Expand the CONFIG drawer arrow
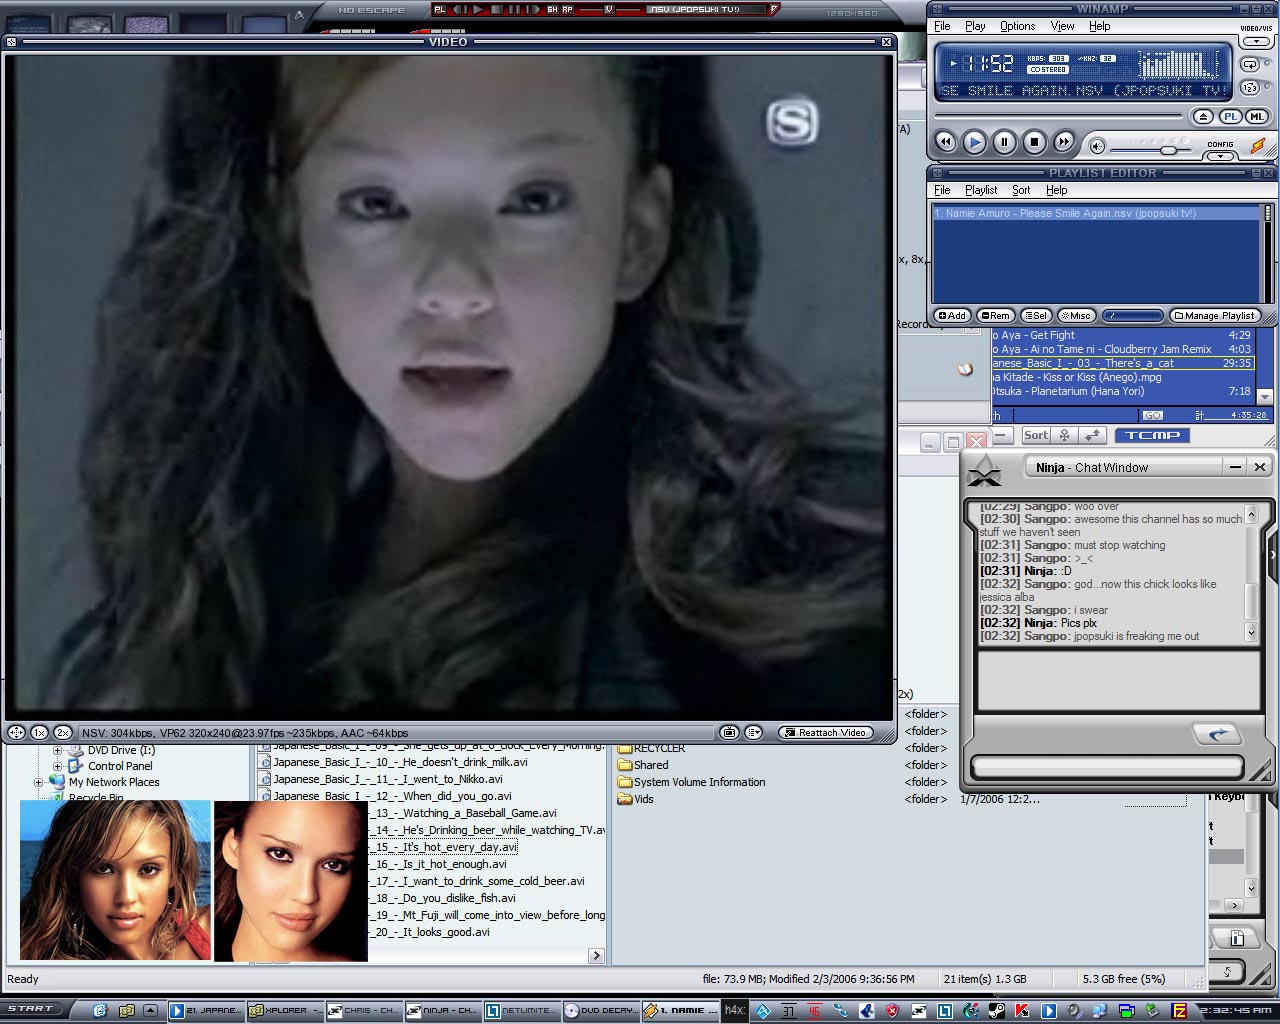Viewport: 1280px width, 1024px height. 1220,155
